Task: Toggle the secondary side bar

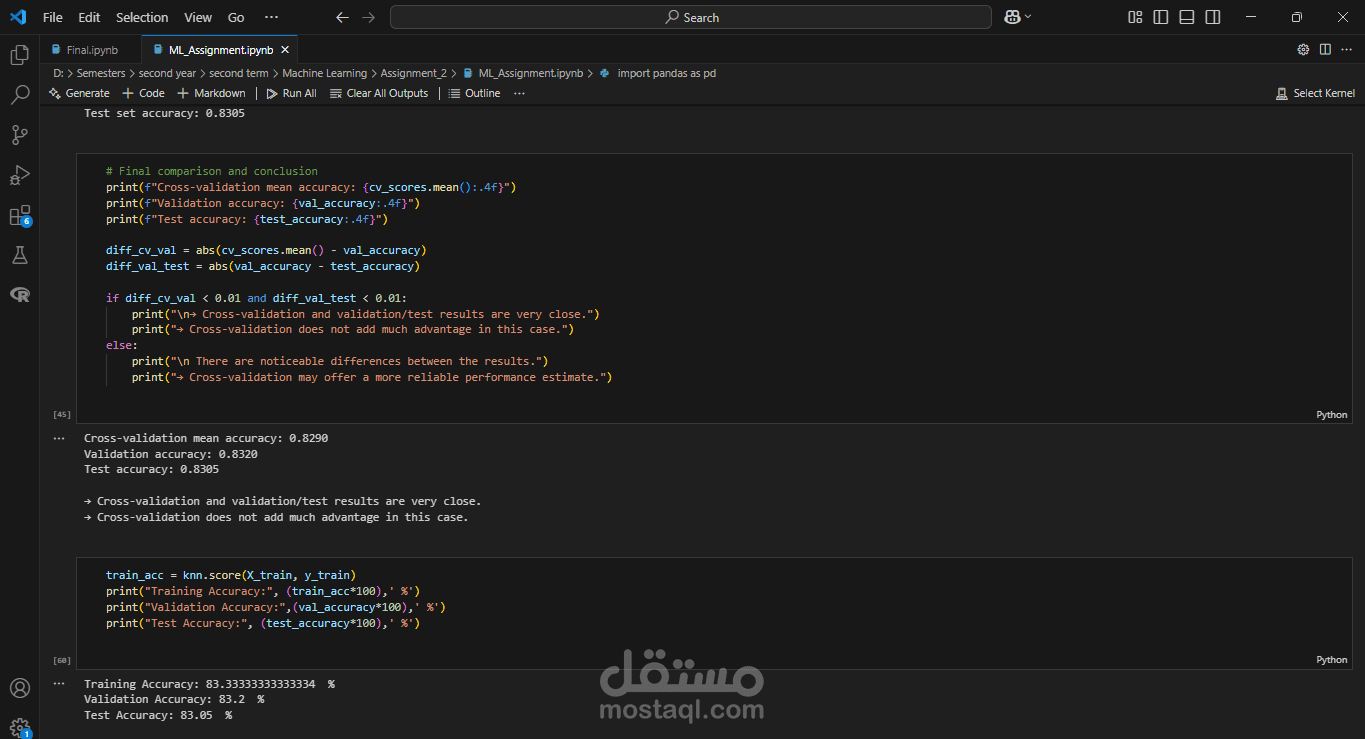Action: (x=1213, y=17)
